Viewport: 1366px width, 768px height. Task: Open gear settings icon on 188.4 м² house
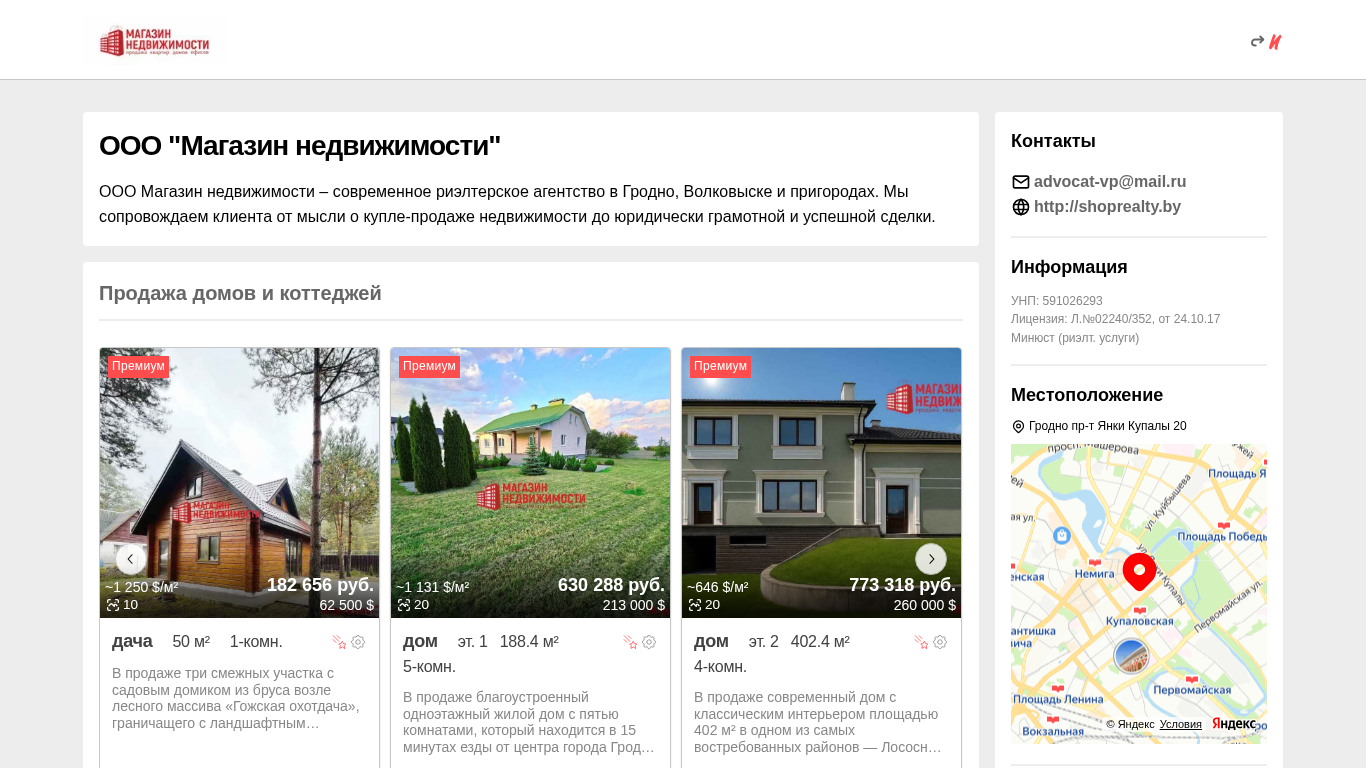(x=649, y=642)
